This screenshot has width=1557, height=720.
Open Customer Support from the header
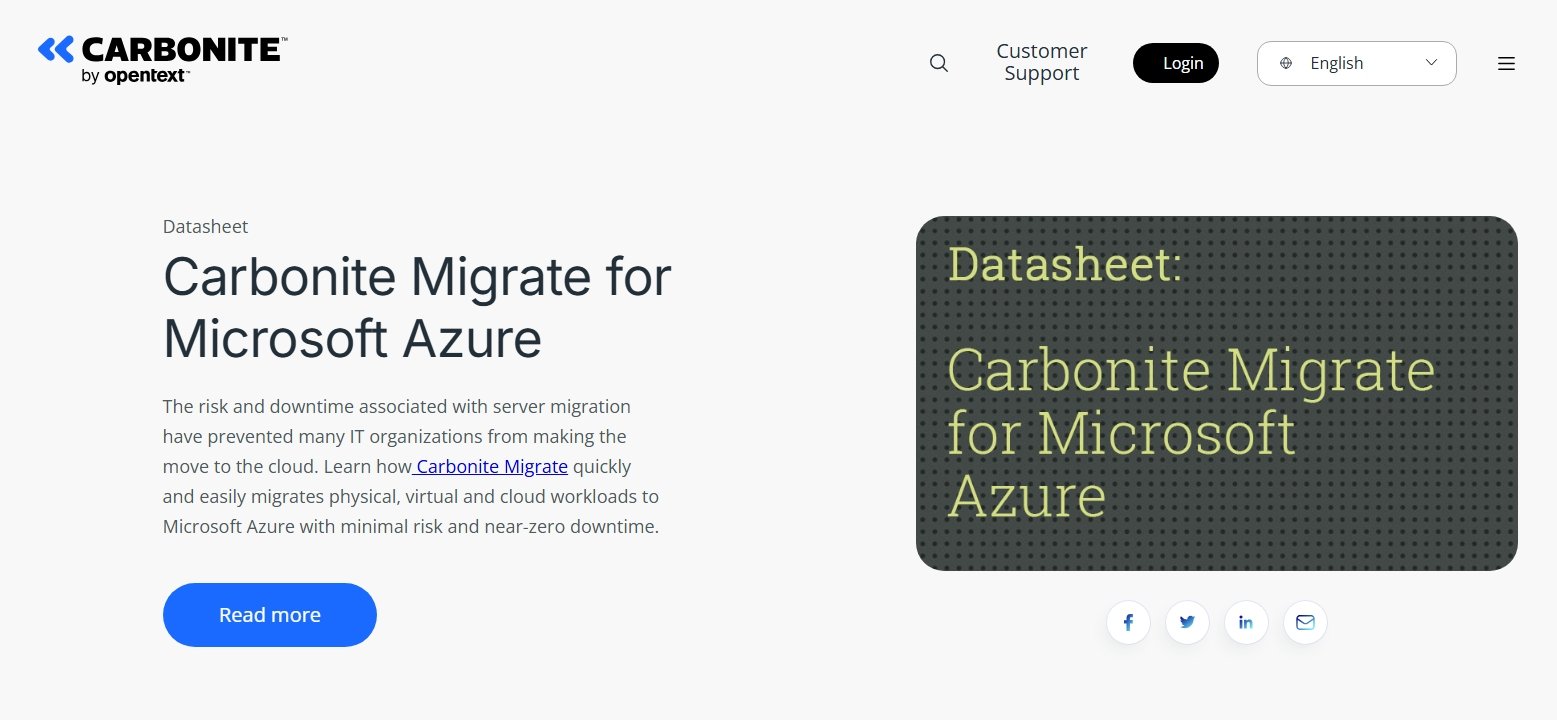[1041, 62]
